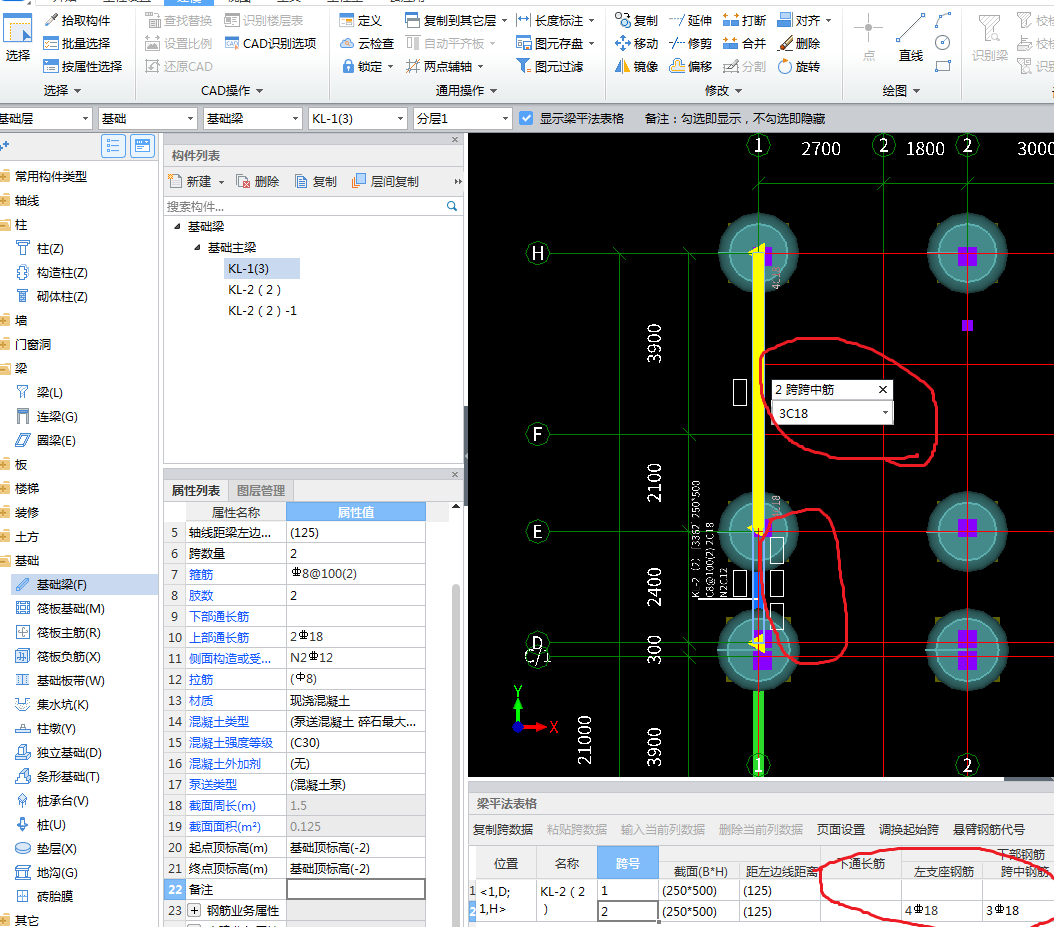1054x927 pixels.
Task: Select KL-1(3) in component list
Action: coord(262,269)
